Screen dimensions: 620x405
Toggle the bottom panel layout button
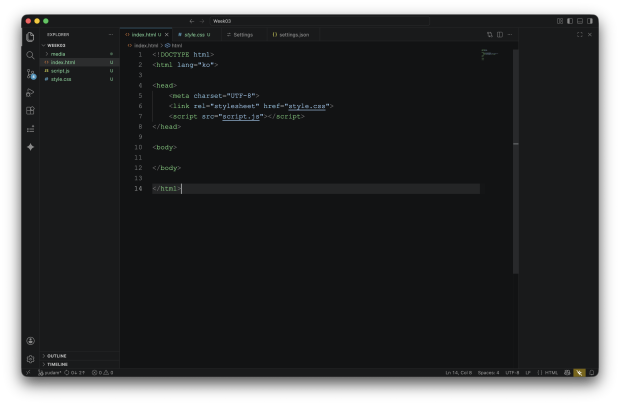point(579,20)
